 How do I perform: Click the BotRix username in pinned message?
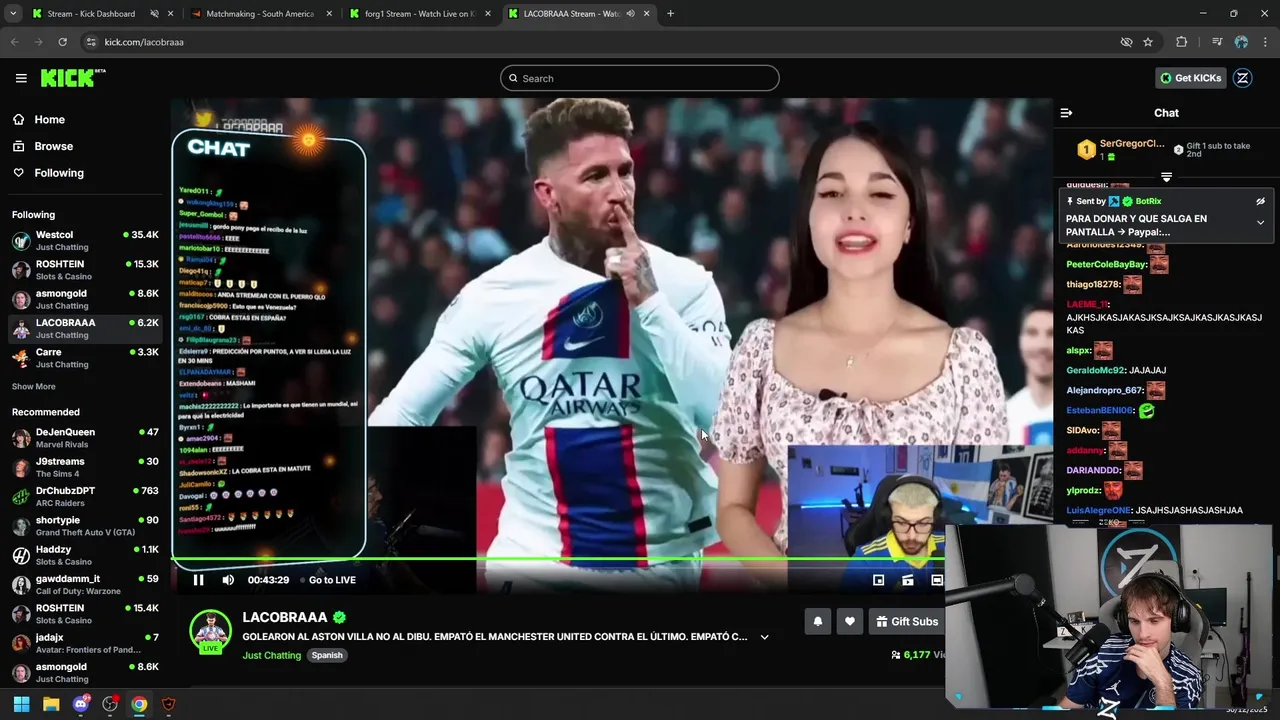(x=1148, y=201)
